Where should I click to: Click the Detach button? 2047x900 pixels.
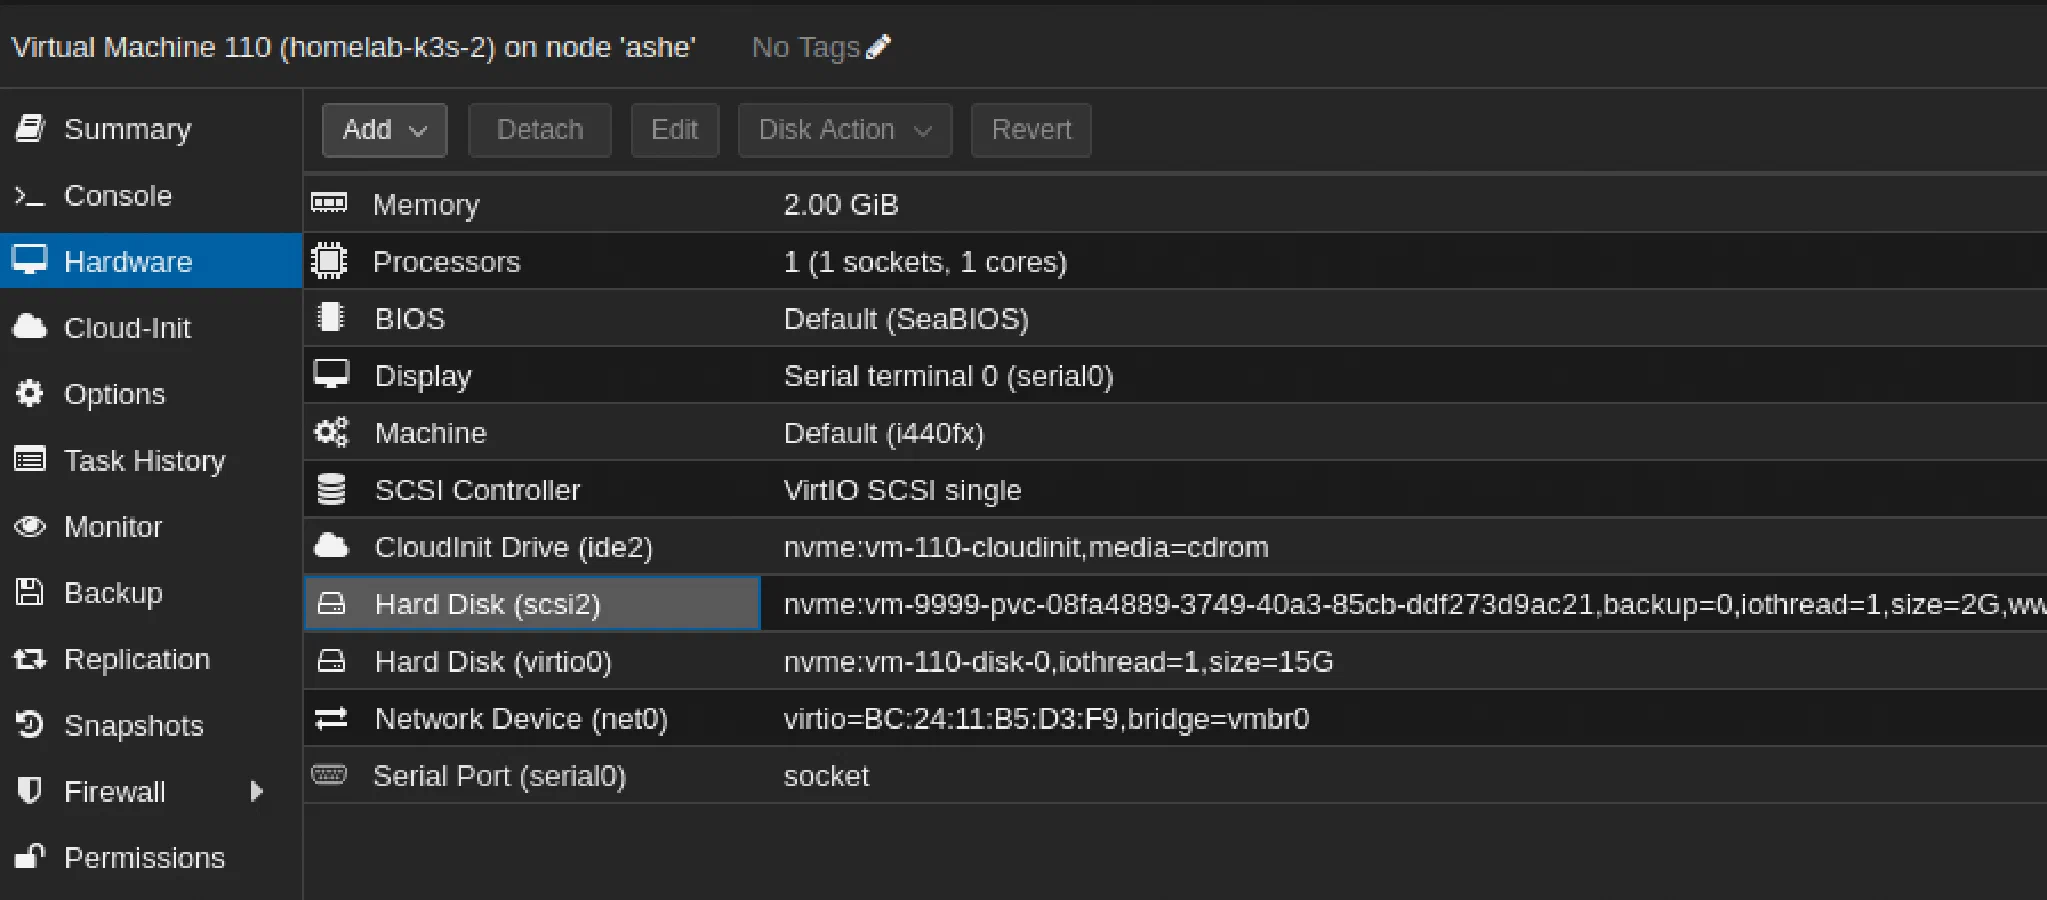(539, 129)
